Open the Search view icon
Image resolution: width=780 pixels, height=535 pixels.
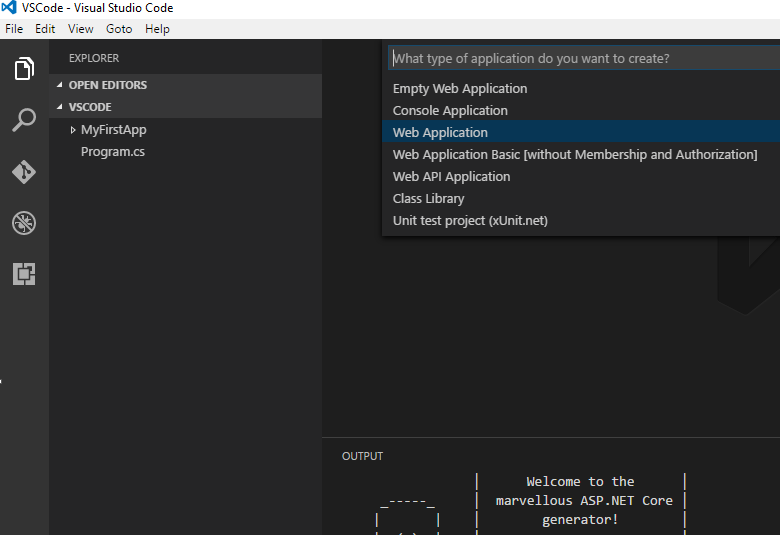[24, 120]
